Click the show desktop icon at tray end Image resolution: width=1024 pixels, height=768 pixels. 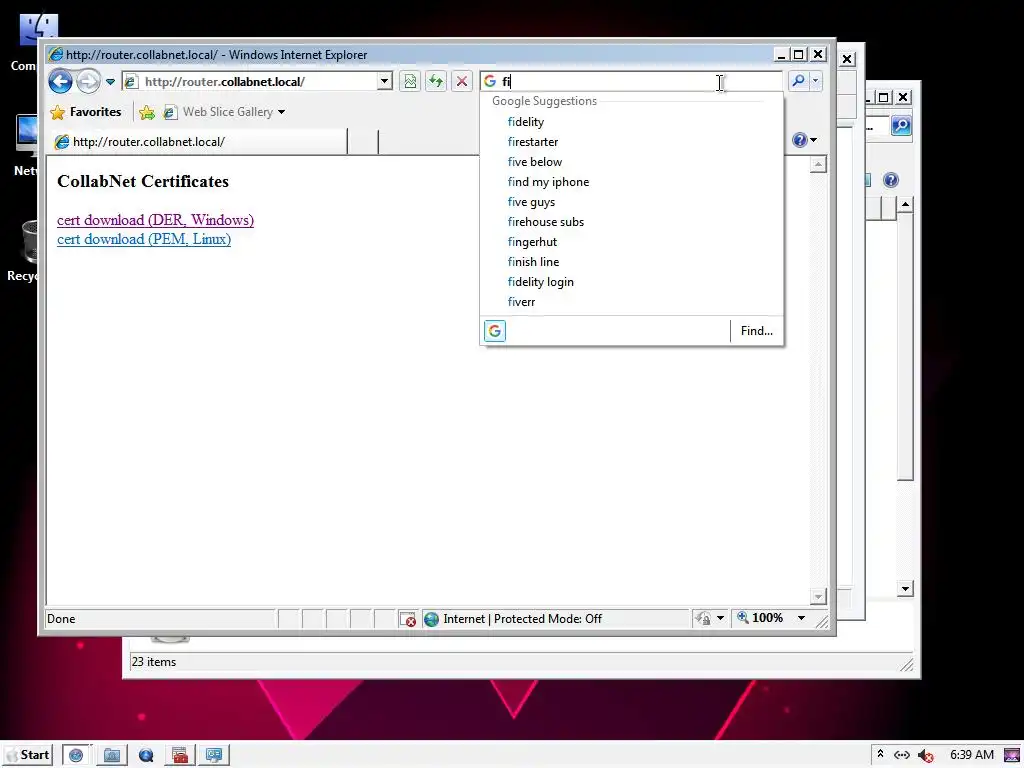click(1013, 756)
